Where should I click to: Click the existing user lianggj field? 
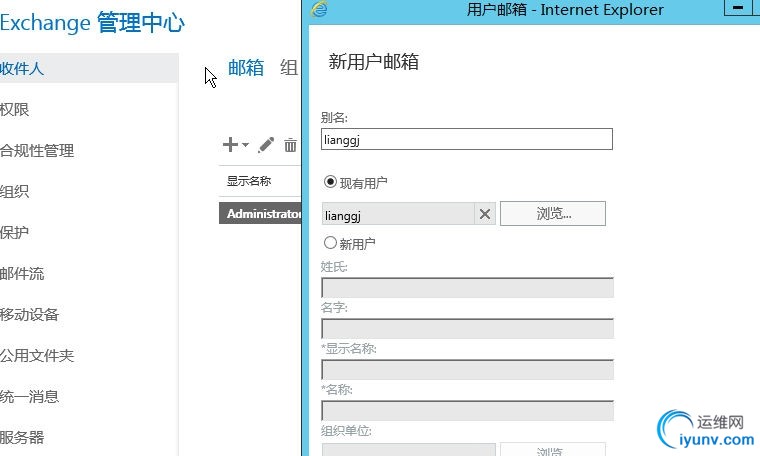click(398, 214)
